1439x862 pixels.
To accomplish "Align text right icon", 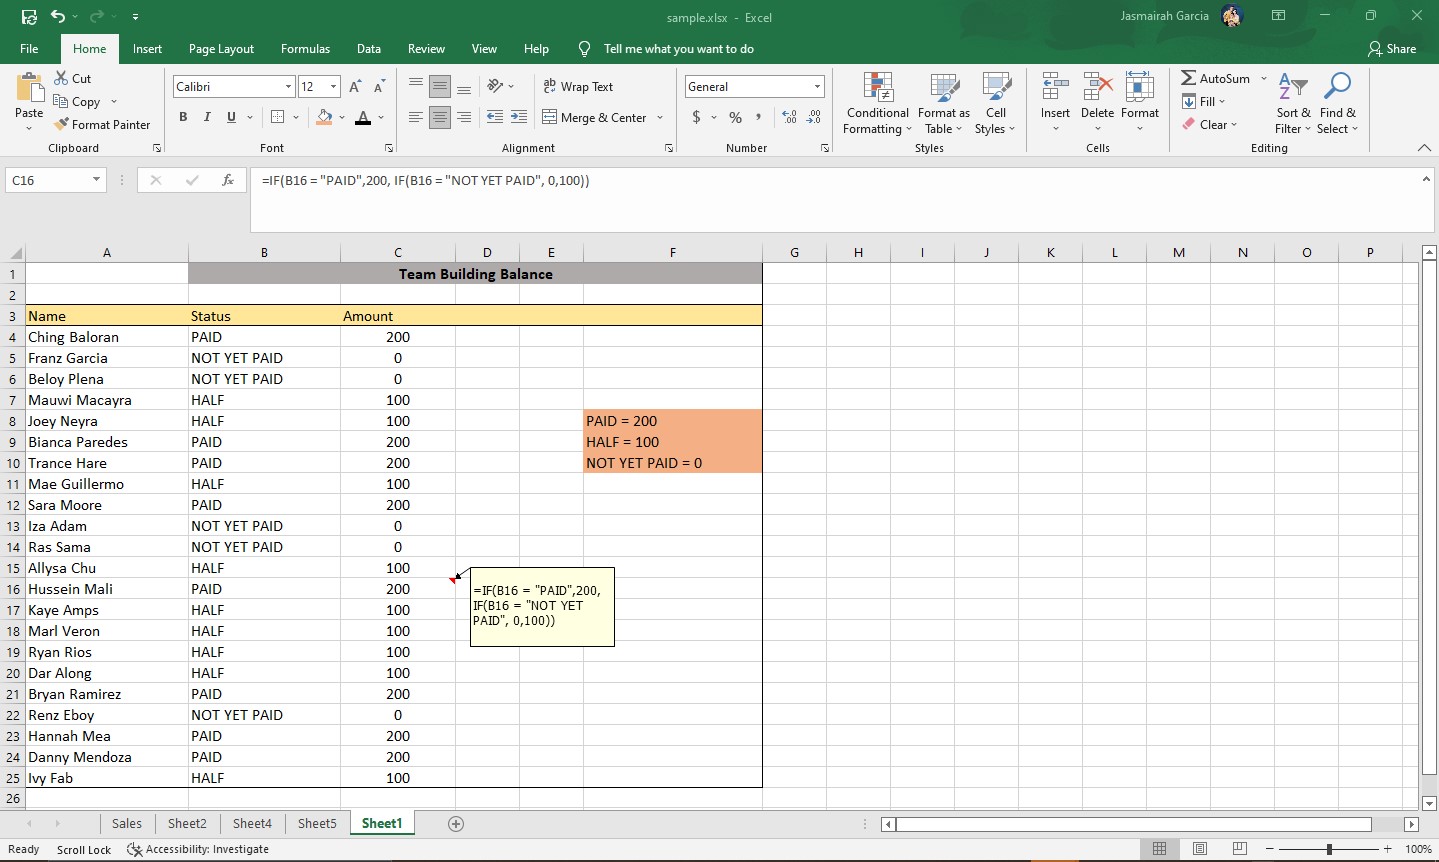I will click(464, 117).
